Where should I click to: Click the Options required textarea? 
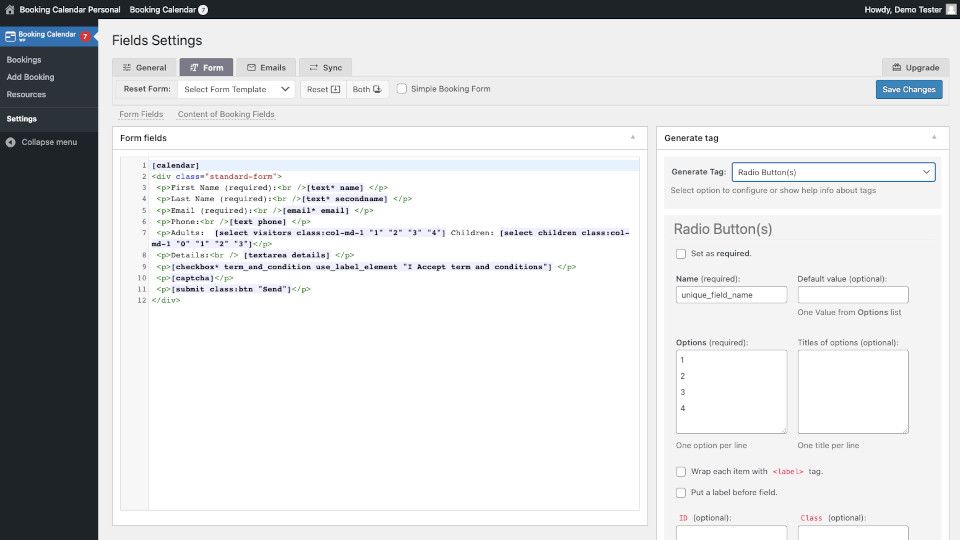coord(731,392)
